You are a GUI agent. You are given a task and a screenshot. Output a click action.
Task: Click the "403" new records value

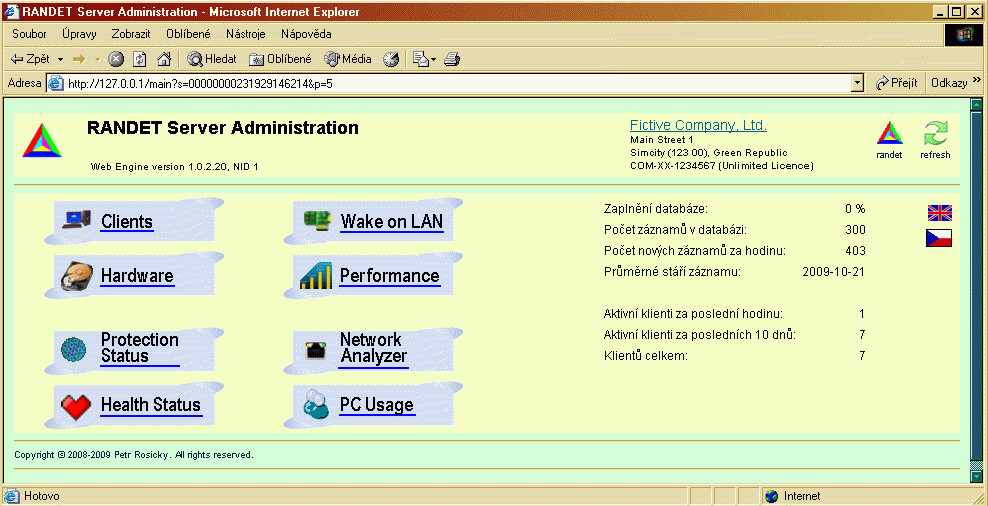point(856,251)
